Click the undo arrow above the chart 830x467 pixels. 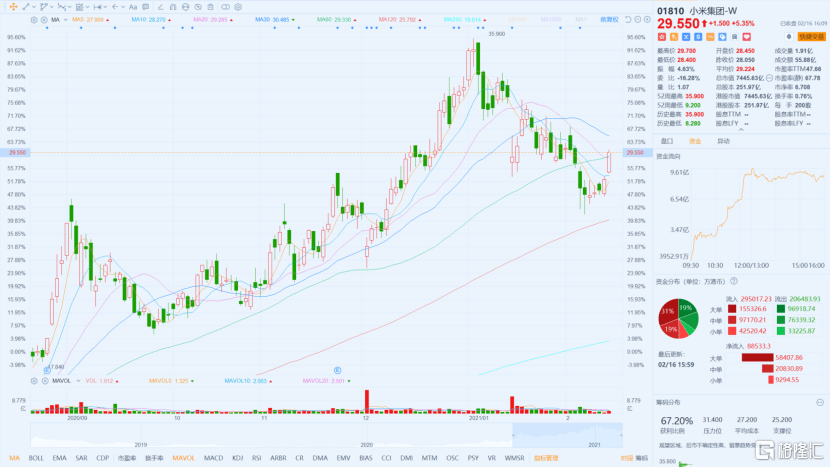(628, 20)
